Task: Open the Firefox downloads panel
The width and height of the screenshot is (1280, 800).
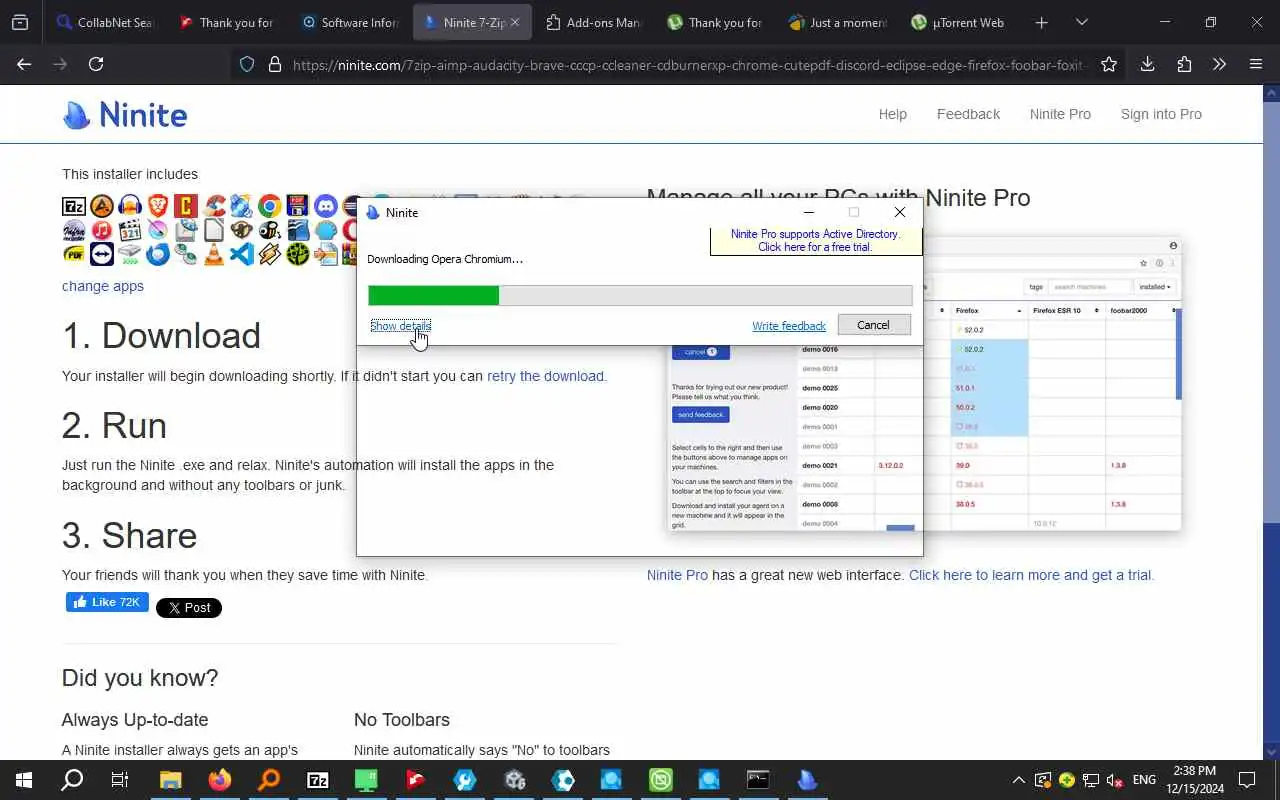Action: [1147, 64]
